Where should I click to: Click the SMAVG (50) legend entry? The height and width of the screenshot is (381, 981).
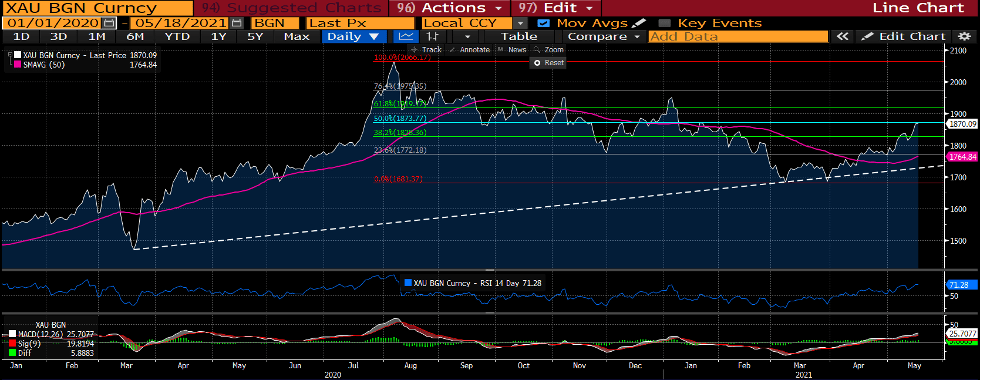click(x=43, y=65)
